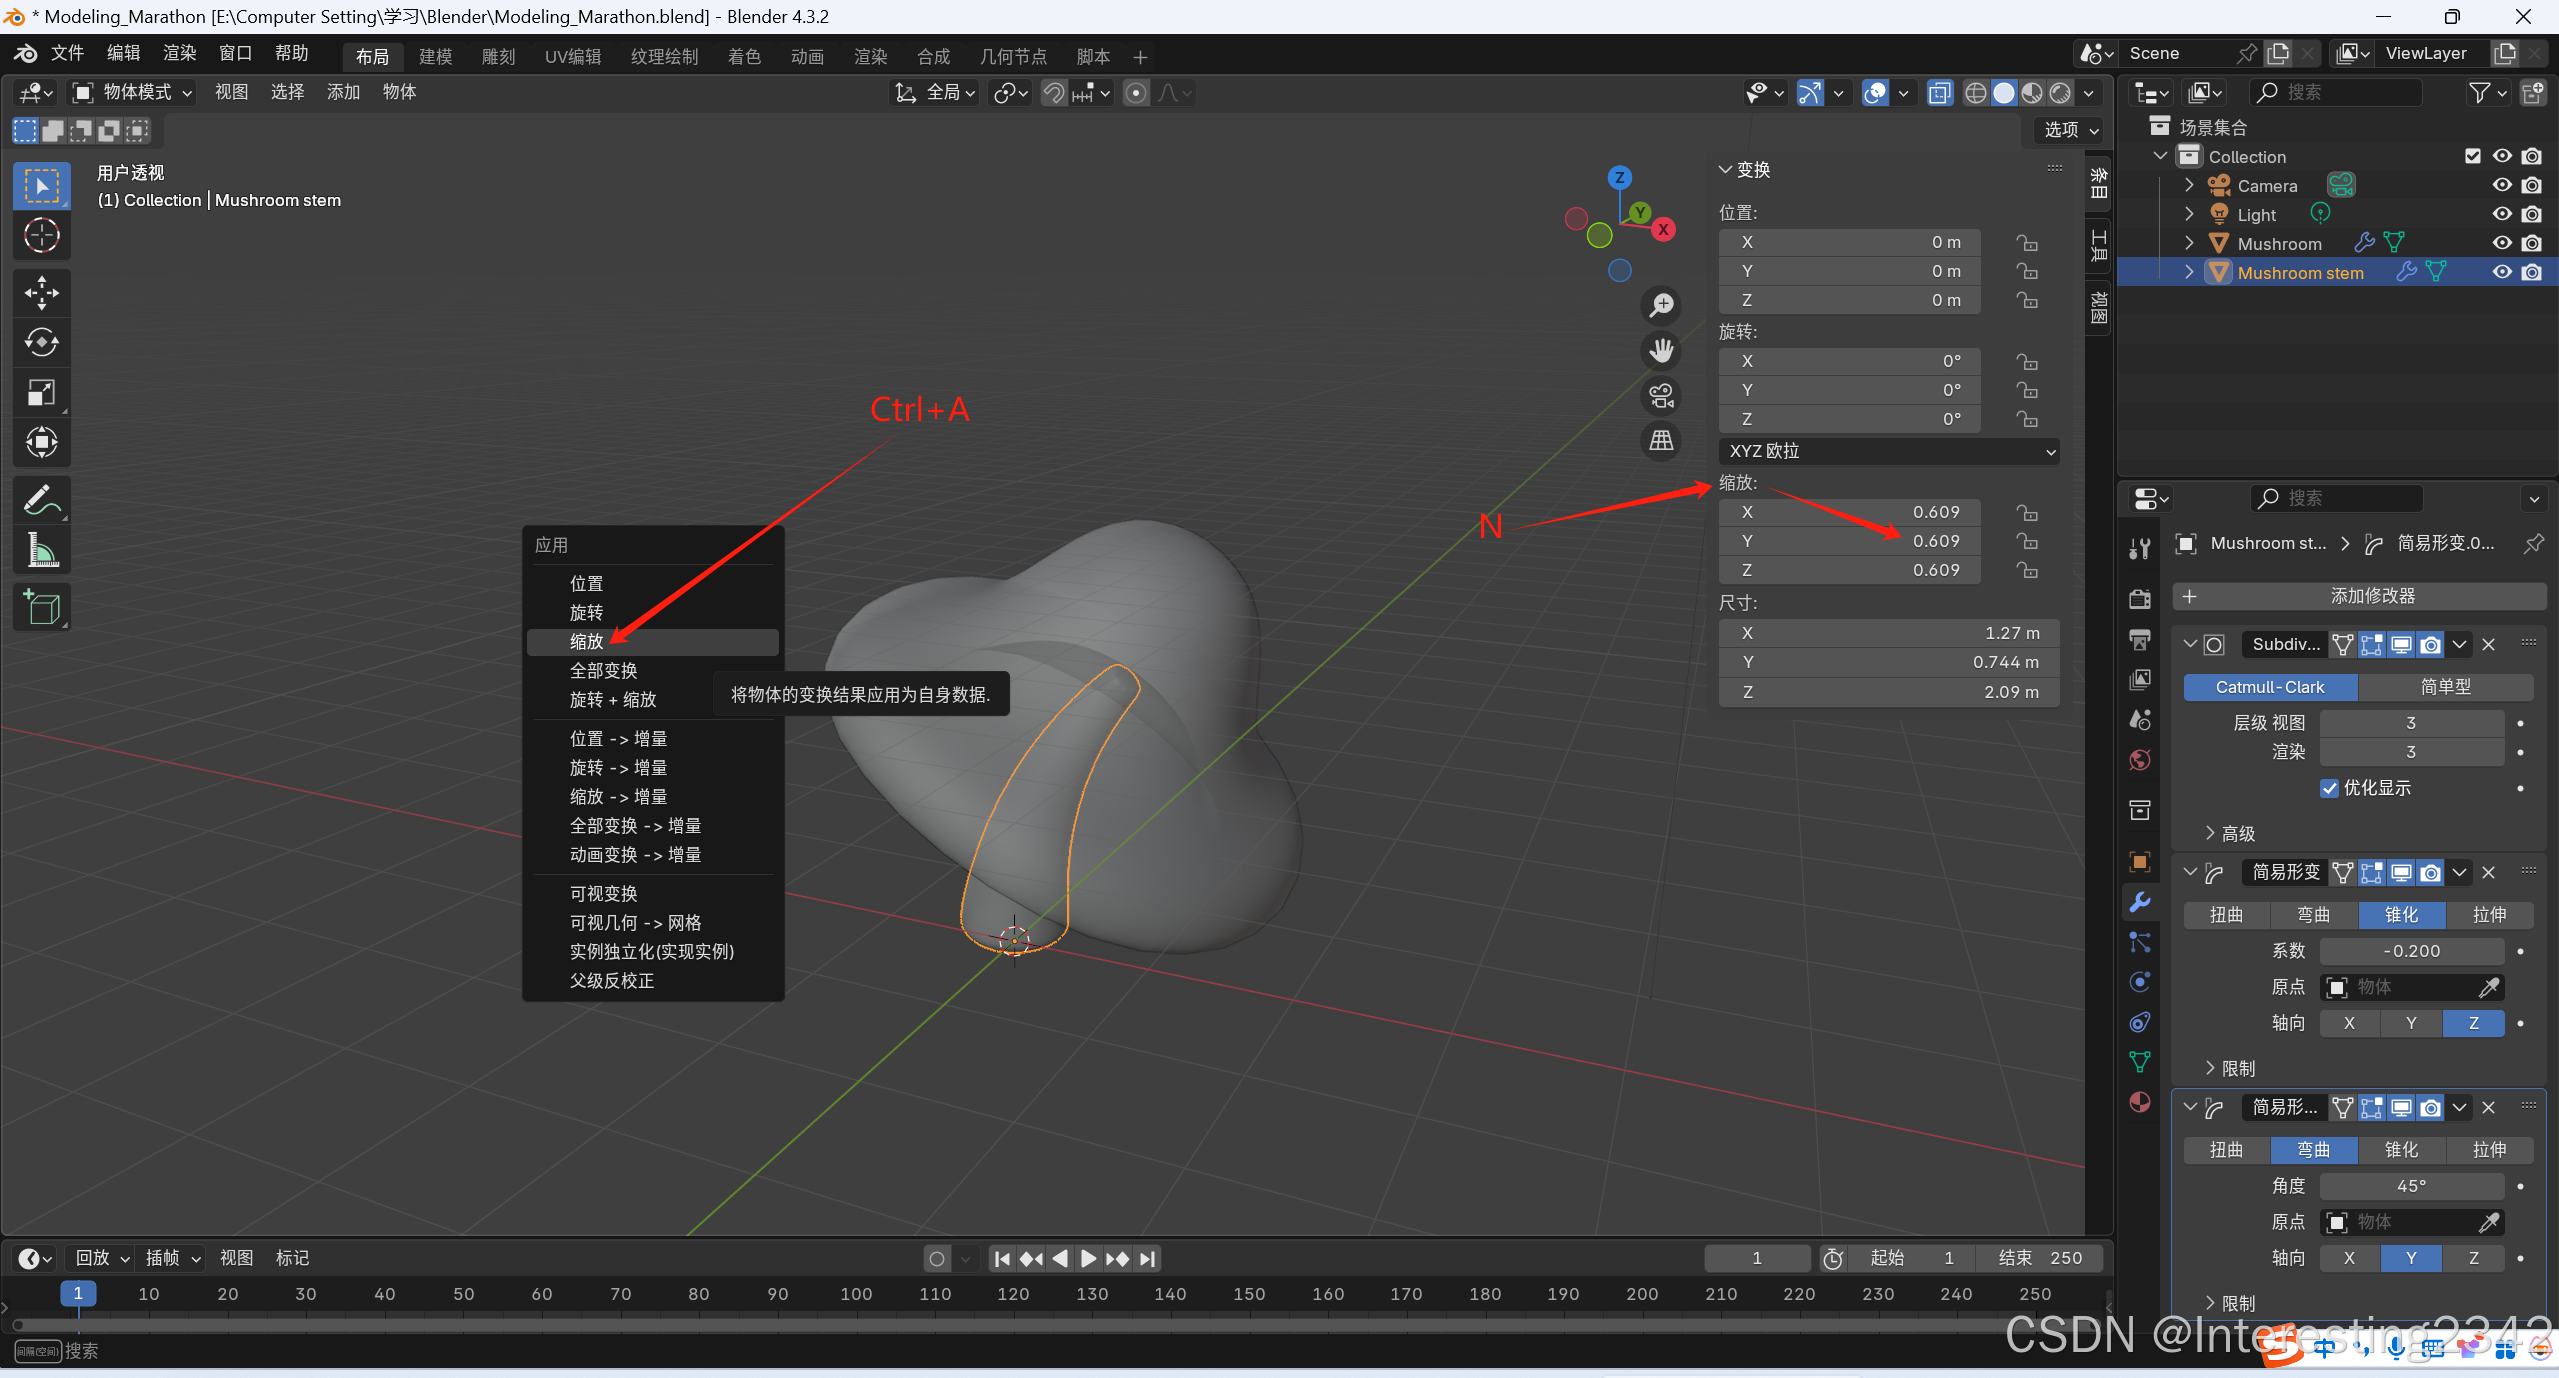Screen dimensions: 2559x1378
Task: Open the XYZ 欧拉 rotation mode dropdown
Action: [x=1888, y=451]
